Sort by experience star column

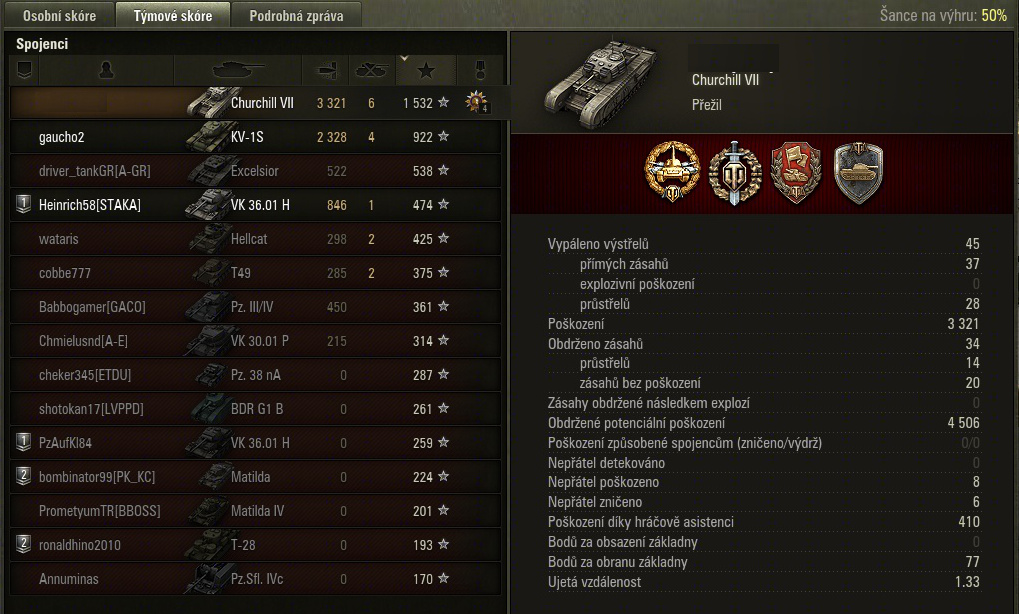coord(426,70)
